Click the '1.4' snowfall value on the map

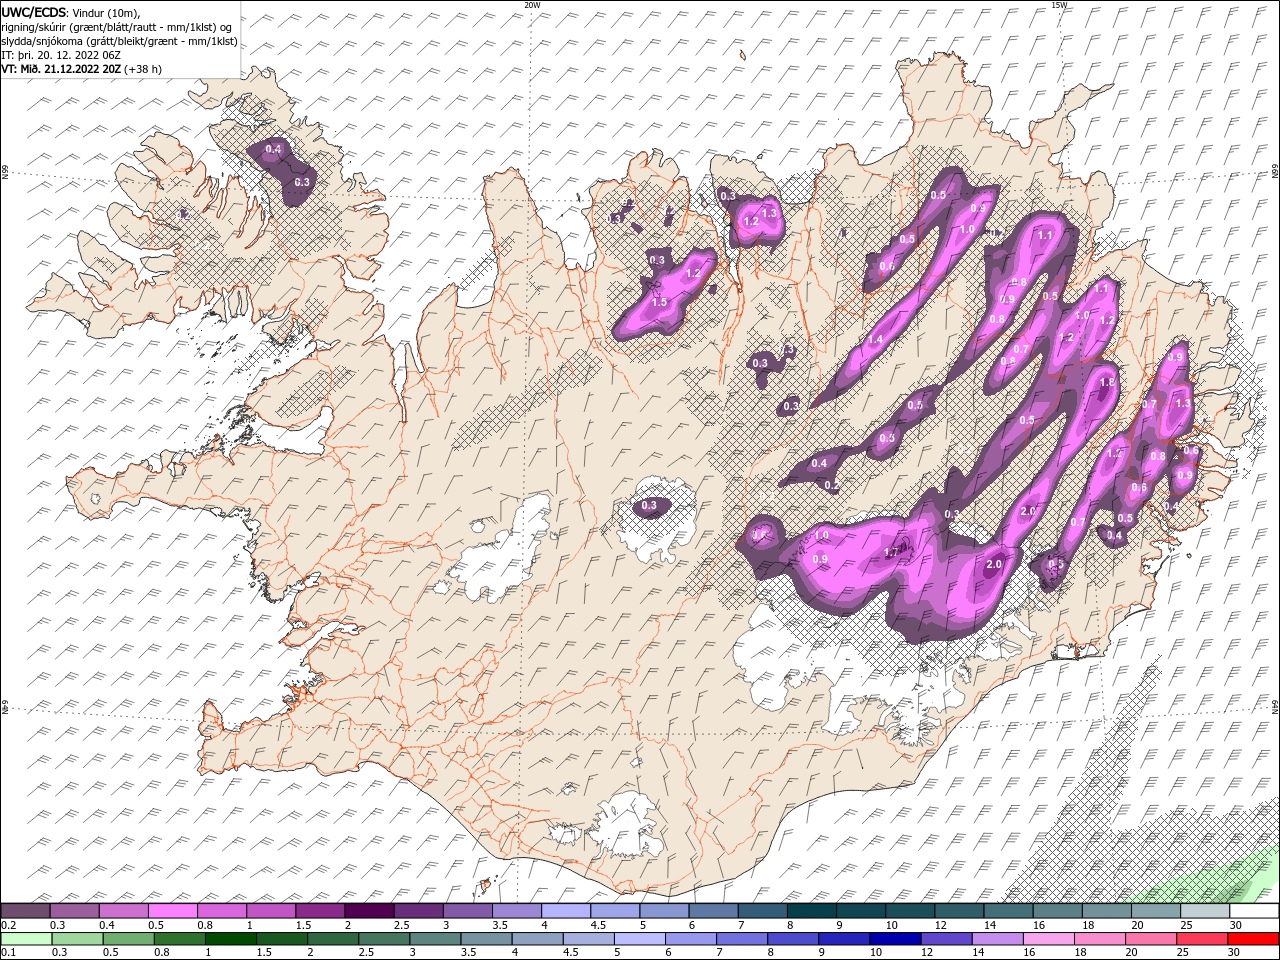876,340
